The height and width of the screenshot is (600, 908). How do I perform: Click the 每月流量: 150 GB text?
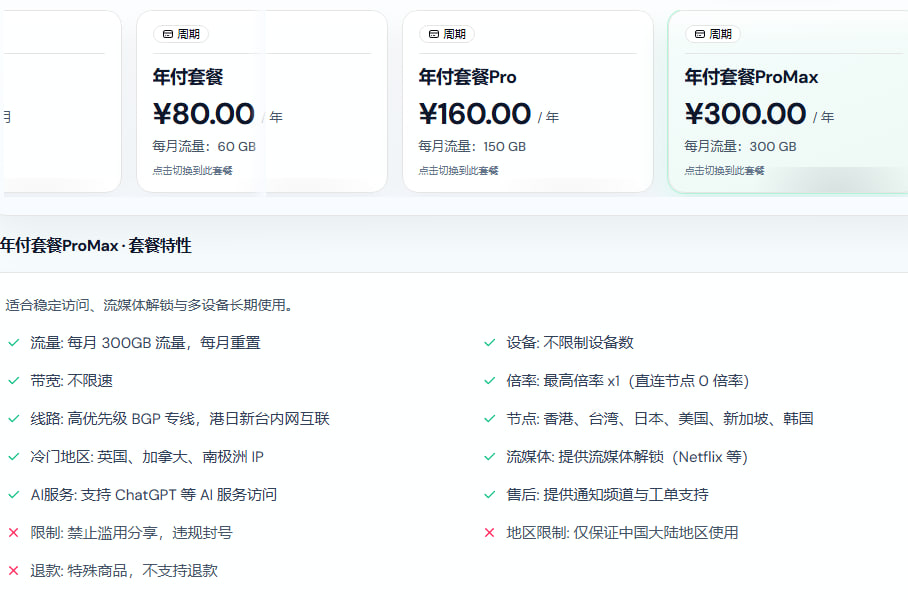(x=472, y=146)
